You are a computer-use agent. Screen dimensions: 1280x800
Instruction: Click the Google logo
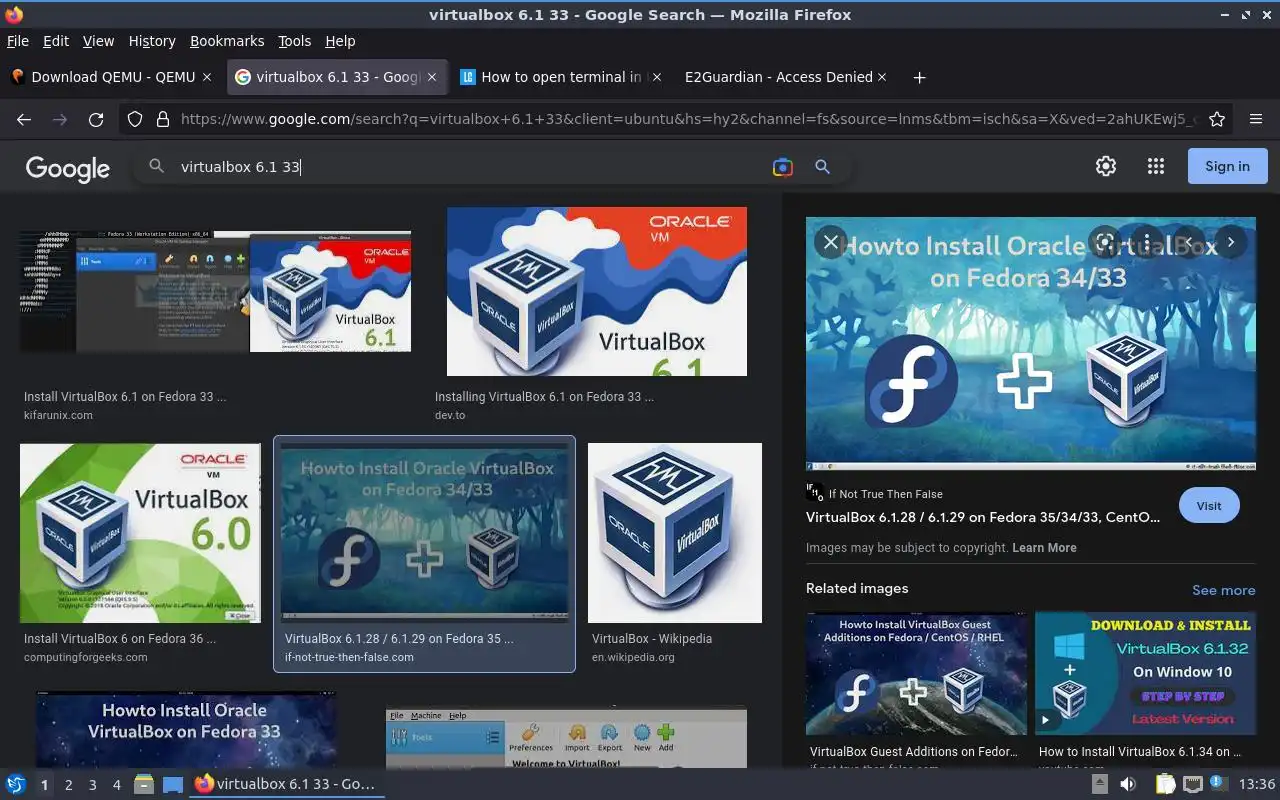point(67,168)
